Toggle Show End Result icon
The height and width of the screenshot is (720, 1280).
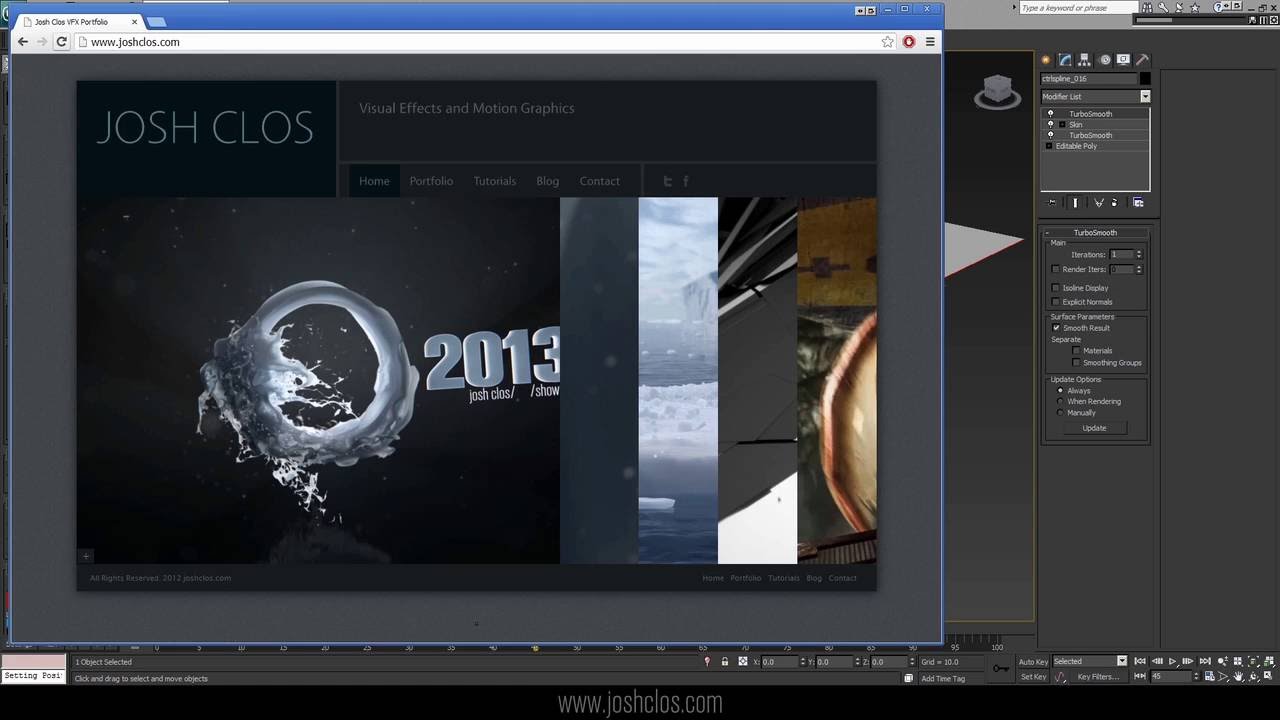point(1076,203)
